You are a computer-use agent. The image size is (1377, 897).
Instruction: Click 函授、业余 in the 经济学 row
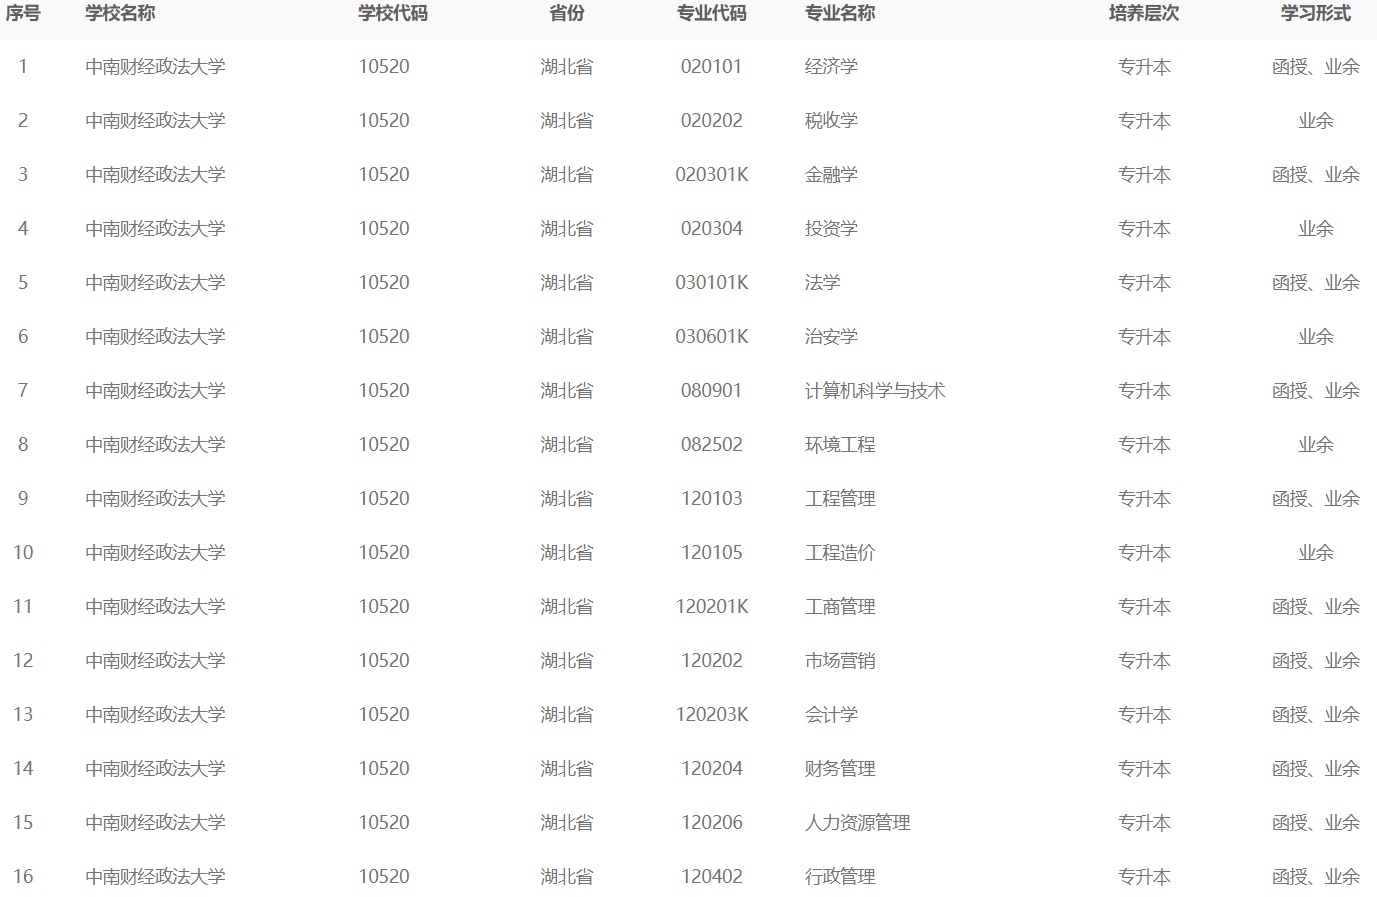tap(1316, 67)
